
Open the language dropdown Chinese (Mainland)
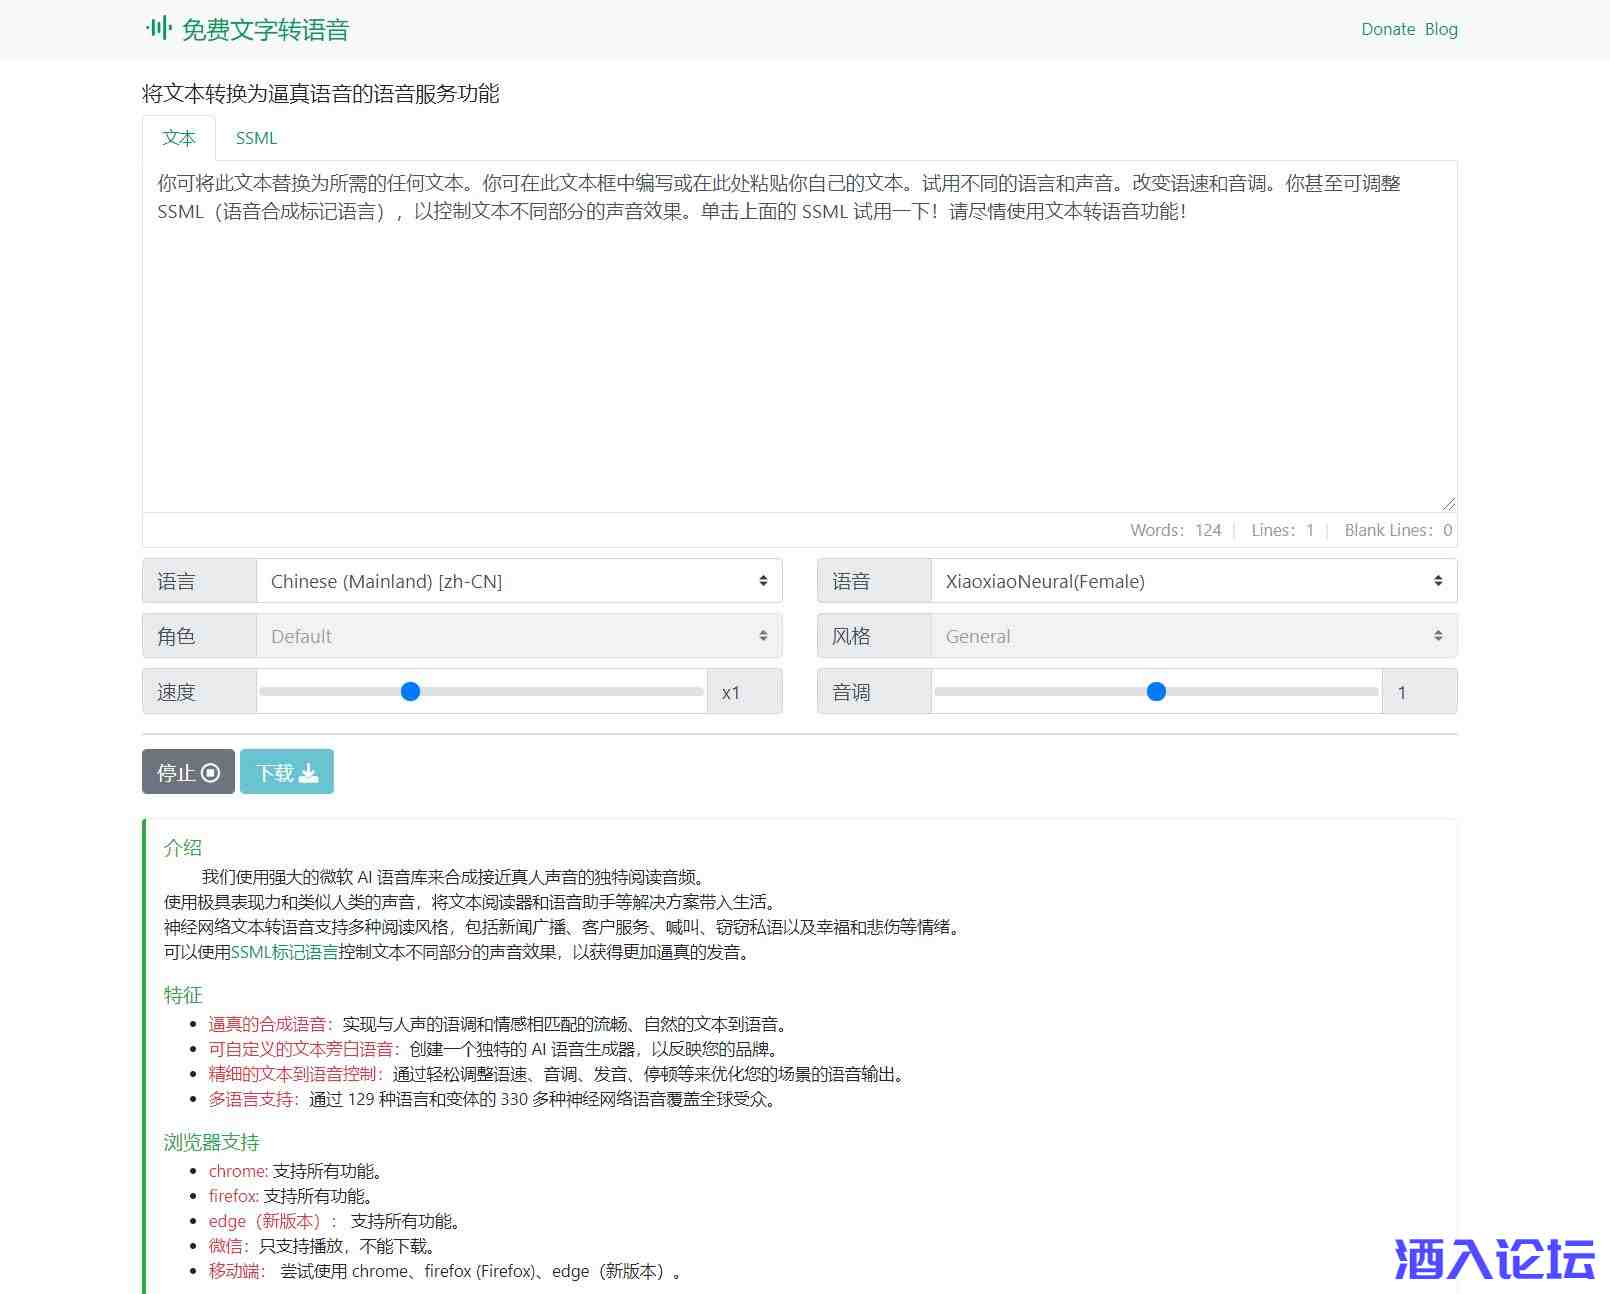coord(518,581)
